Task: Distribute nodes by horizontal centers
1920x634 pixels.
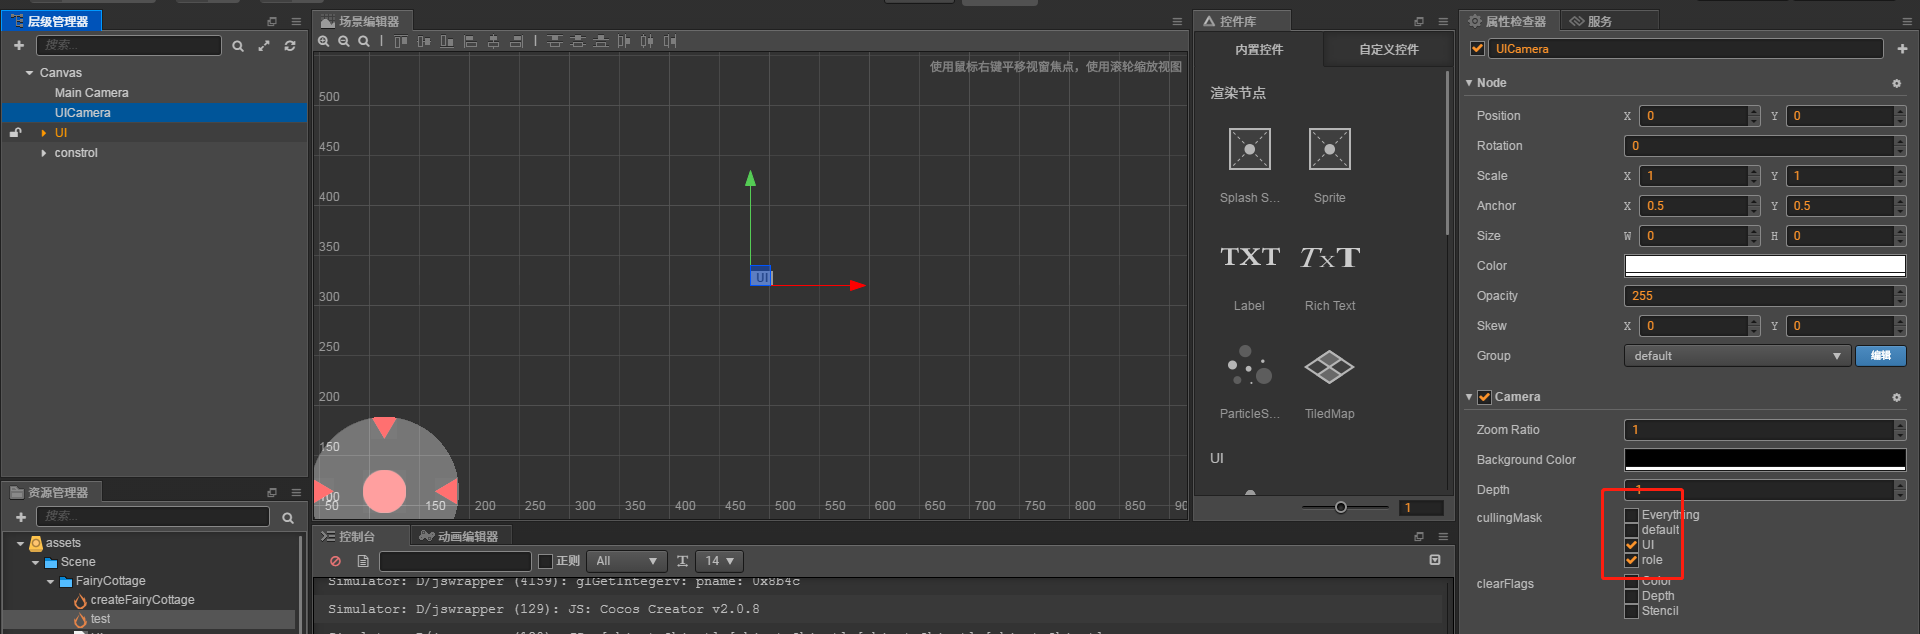Action: (x=647, y=41)
